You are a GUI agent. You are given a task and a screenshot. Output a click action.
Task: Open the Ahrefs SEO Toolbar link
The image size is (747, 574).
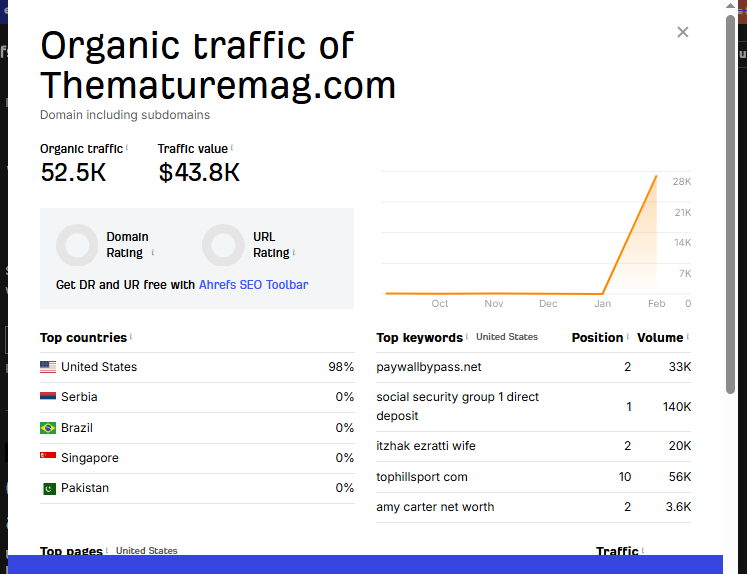coord(253,285)
